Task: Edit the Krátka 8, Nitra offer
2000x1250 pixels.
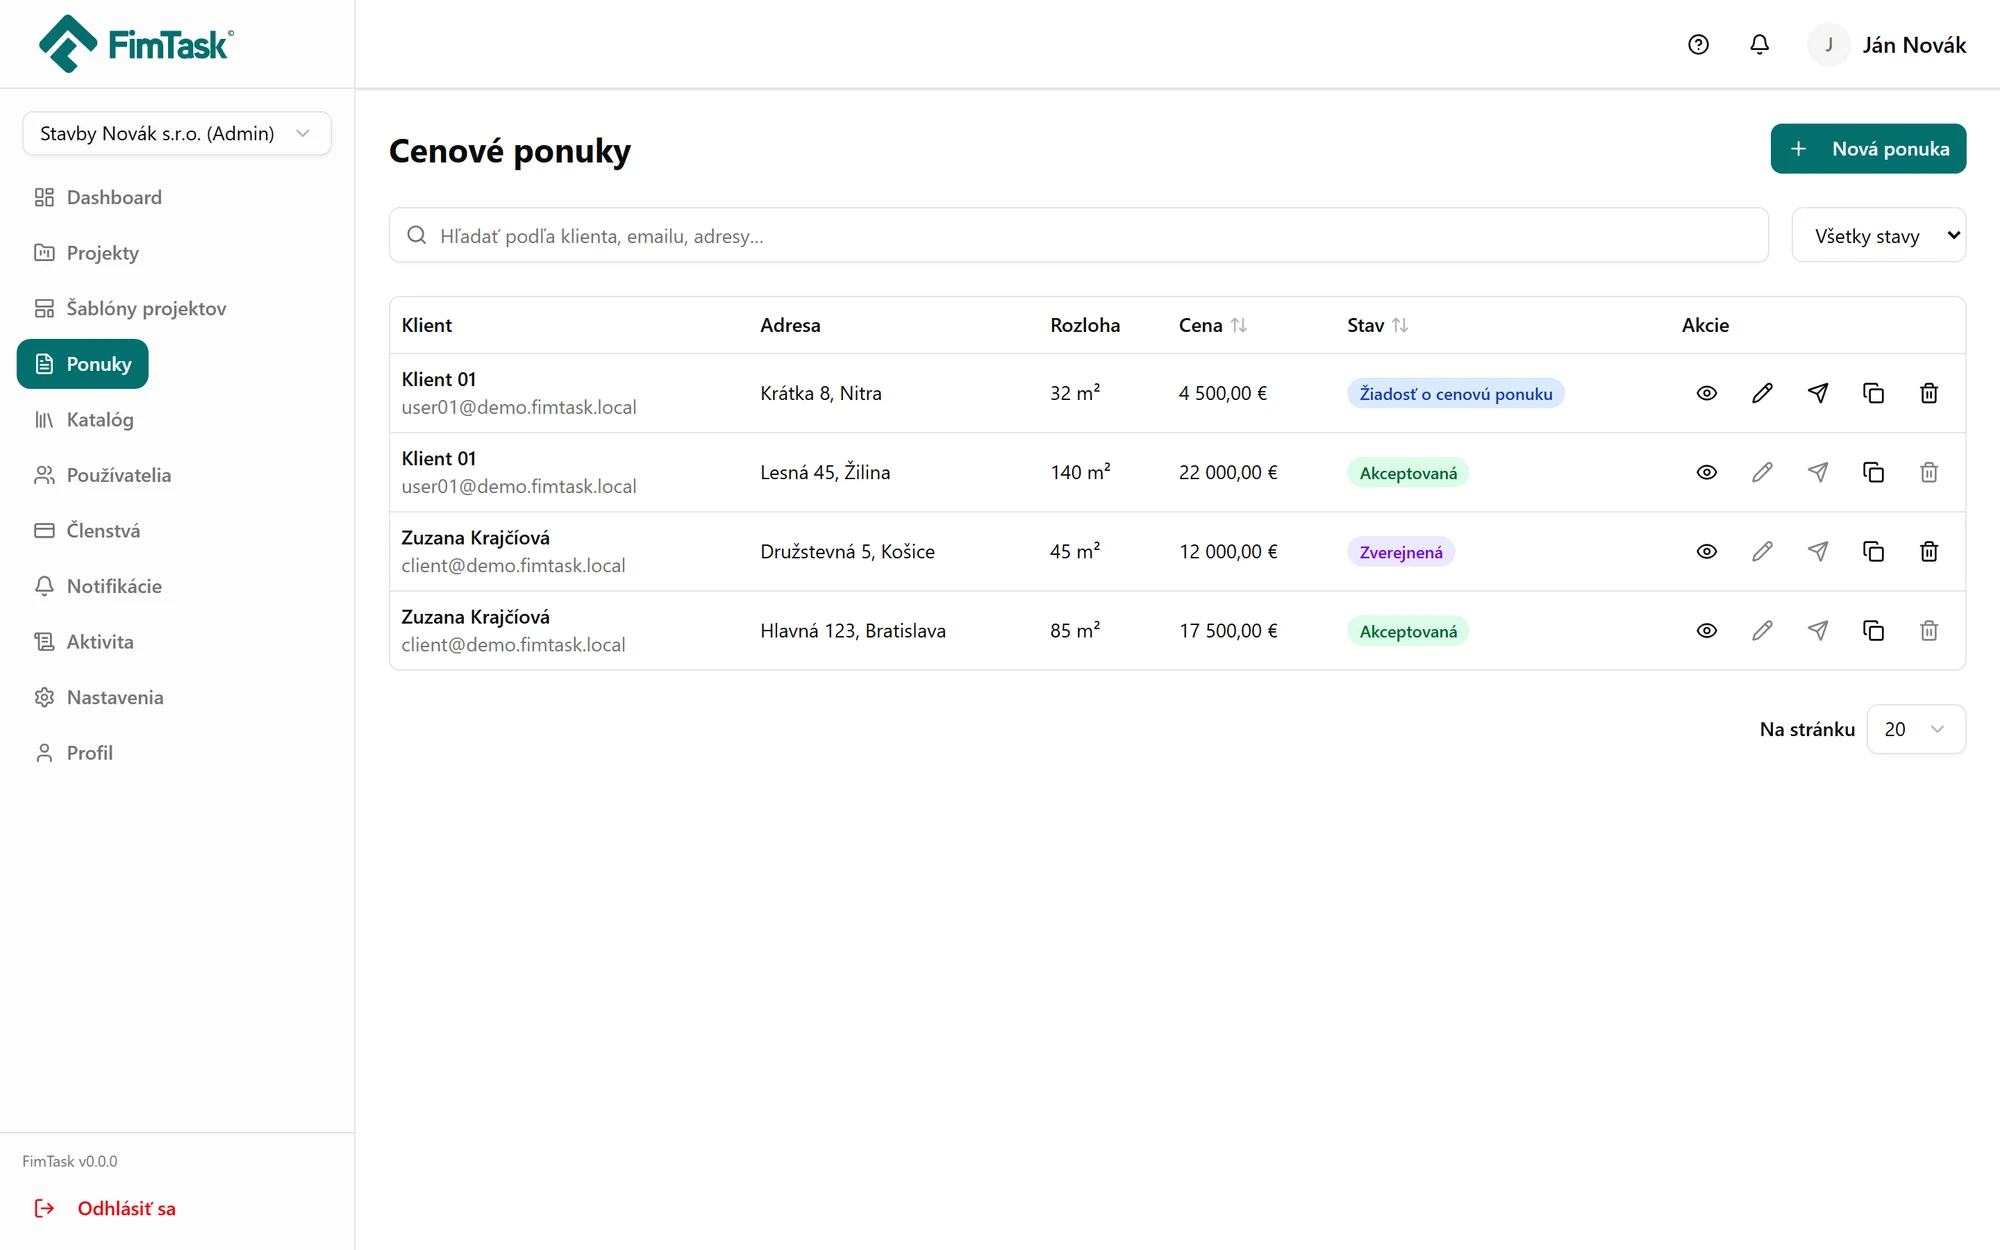Action: click(1762, 393)
